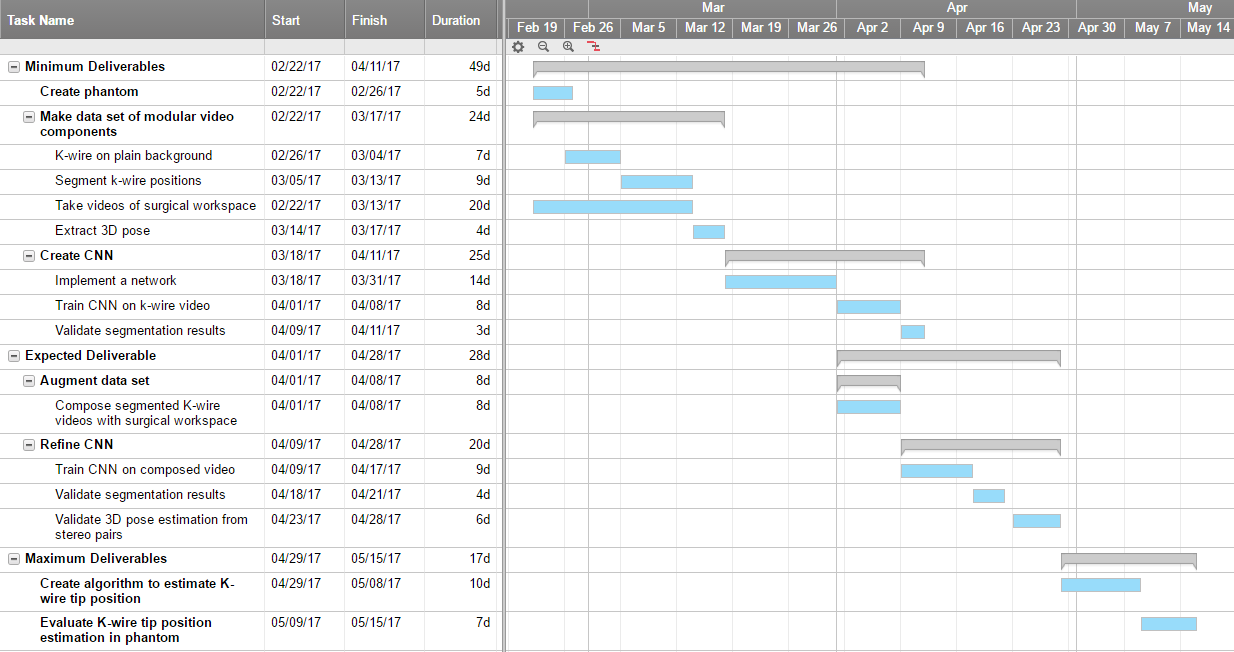The width and height of the screenshot is (1234, 652).
Task: Click the zoom in magnifier icon
Action: 568,46
